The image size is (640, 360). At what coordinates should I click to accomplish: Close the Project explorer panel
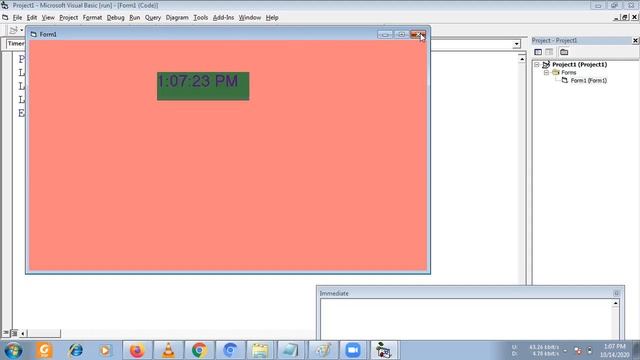[635, 40]
